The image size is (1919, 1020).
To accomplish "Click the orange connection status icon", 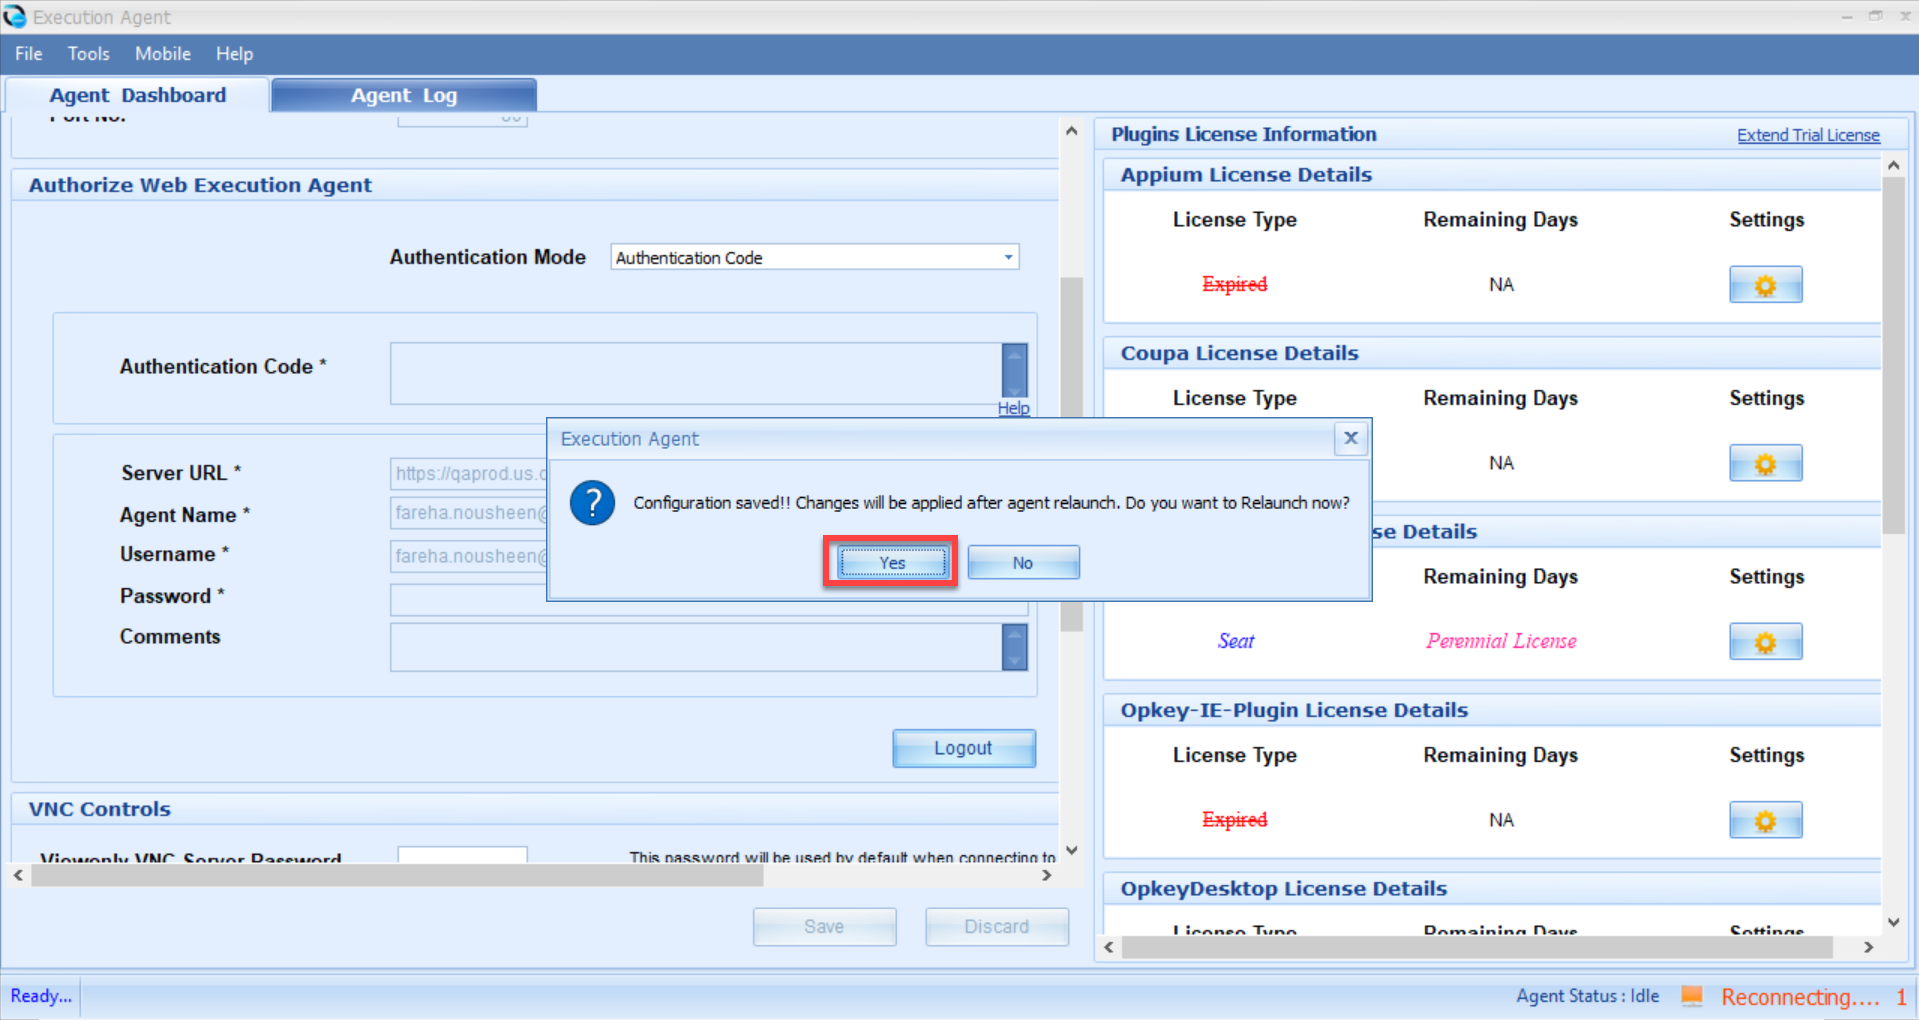I will pos(1692,996).
